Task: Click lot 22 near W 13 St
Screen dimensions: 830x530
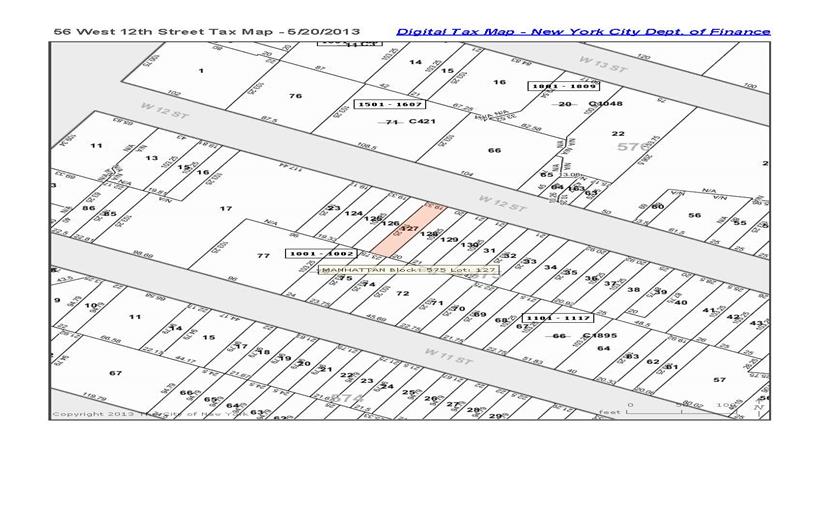Action: pyautogui.click(x=618, y=133)
